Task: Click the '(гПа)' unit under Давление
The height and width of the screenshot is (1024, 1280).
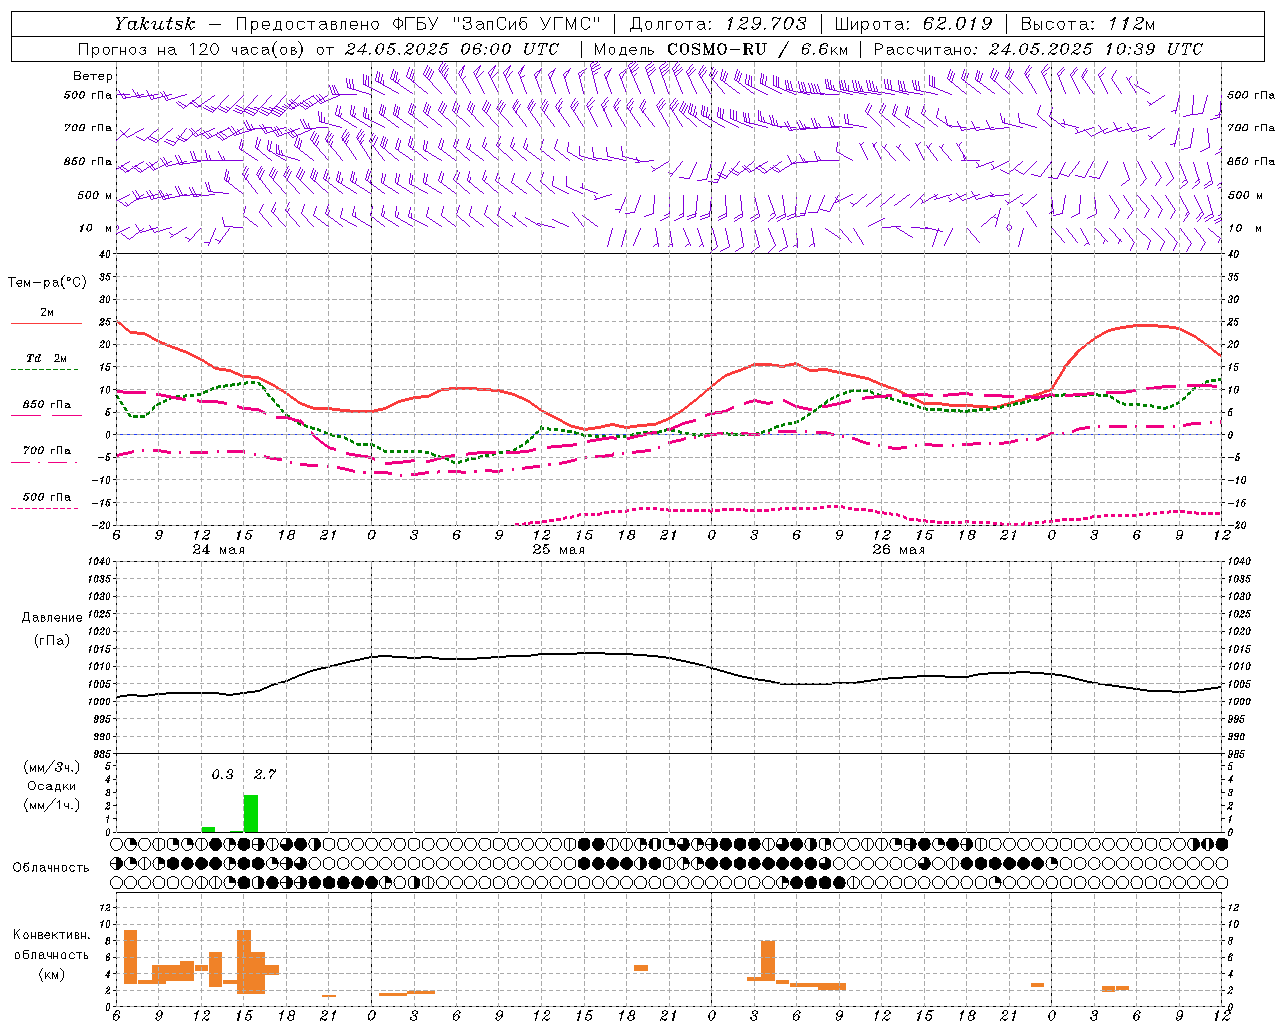Action: click(51, 640)
